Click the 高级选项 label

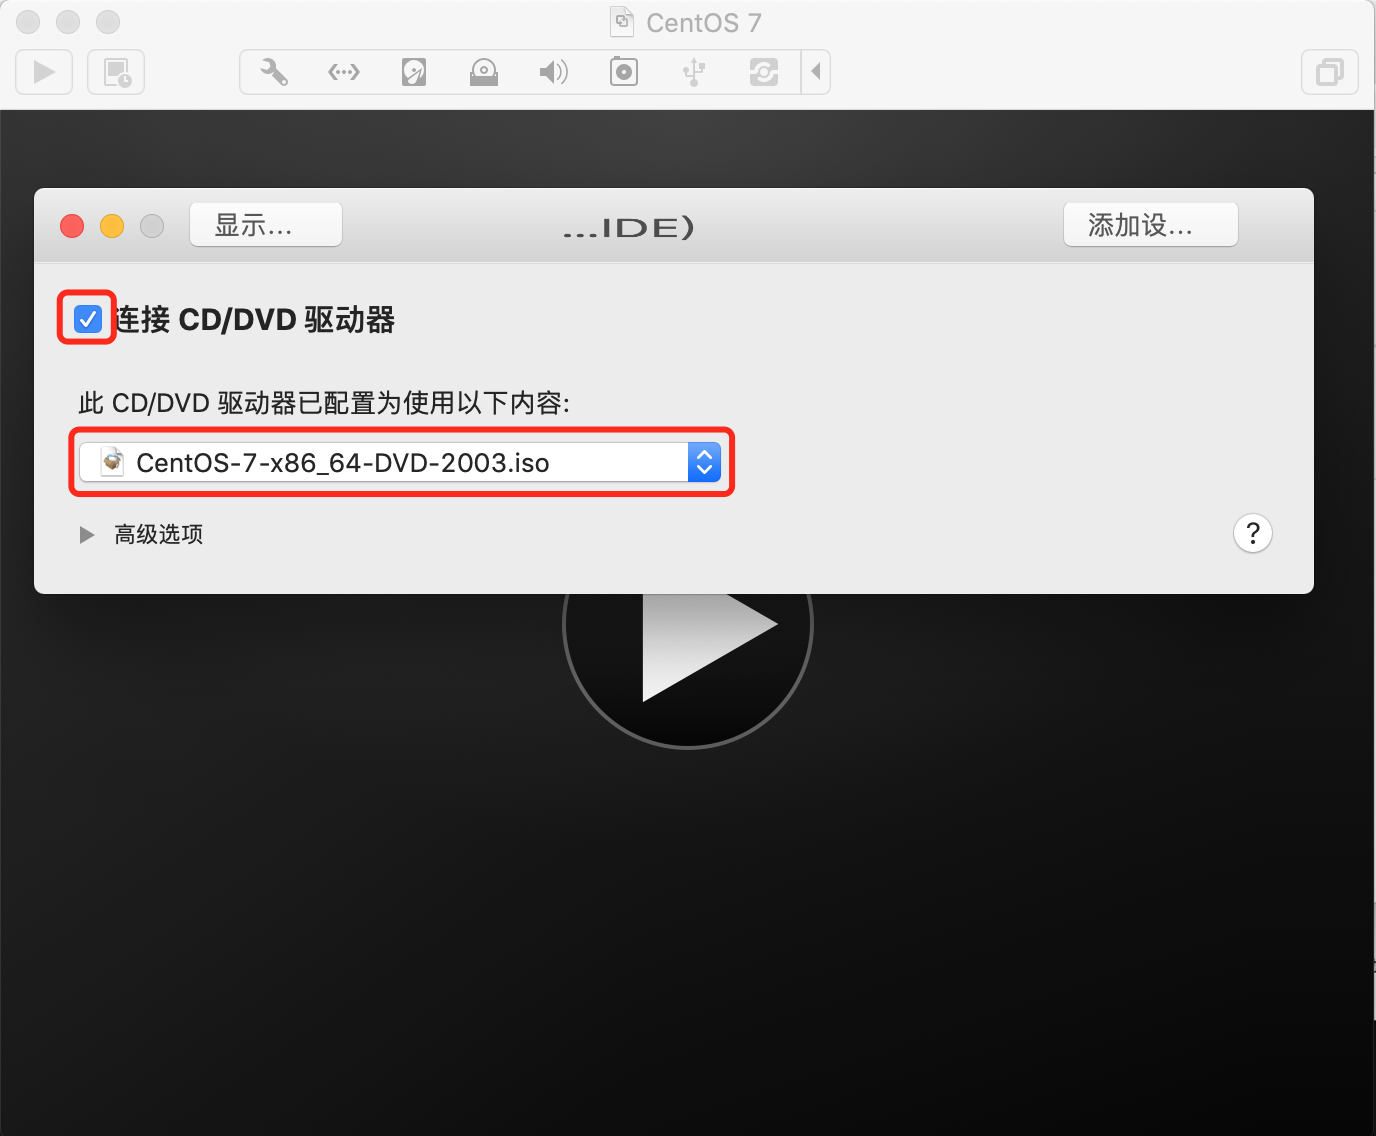click(x=159, y=535)
